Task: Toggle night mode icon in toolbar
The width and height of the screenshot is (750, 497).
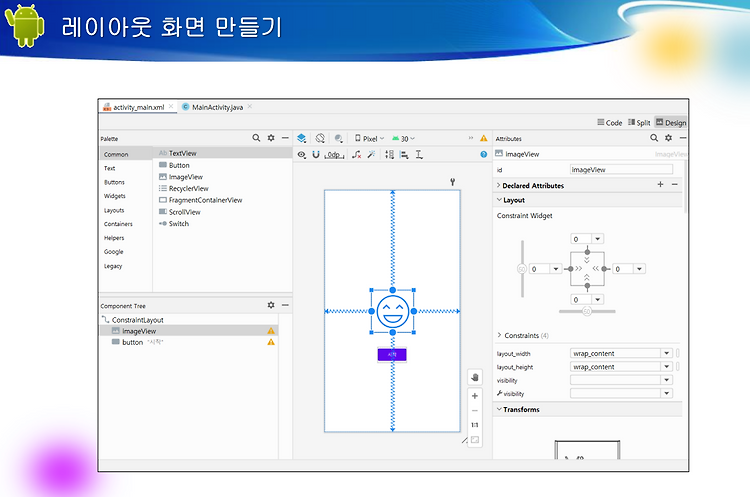Action: 339,138
